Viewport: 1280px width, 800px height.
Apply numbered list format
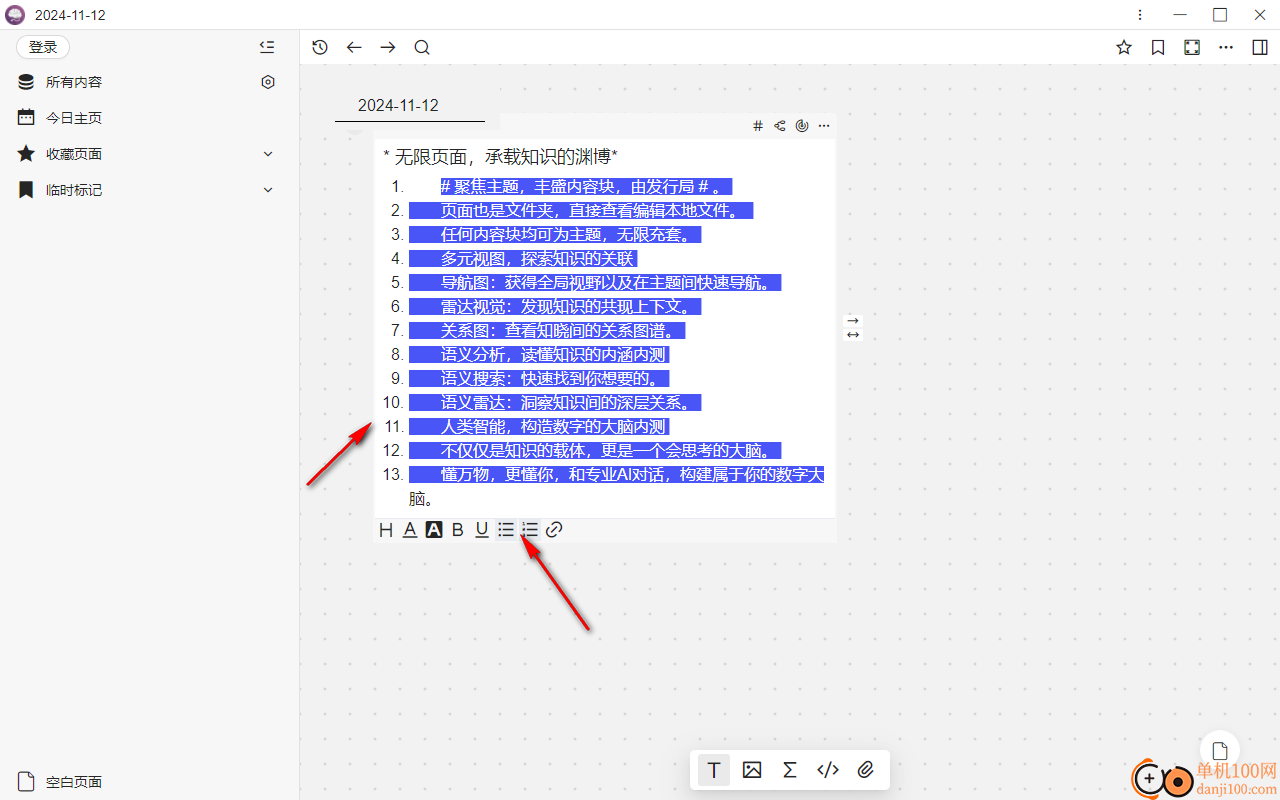point(530,530)
